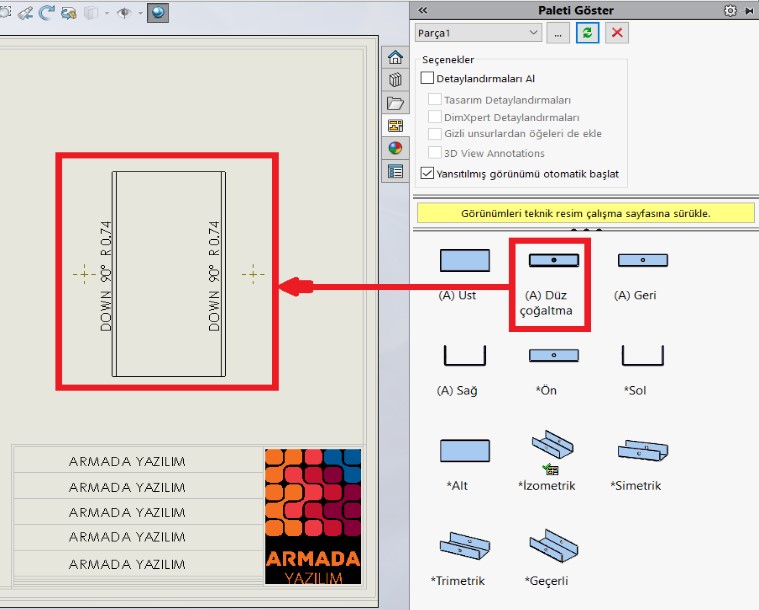Open the Custom Properties tab icon

click(x=396, y=171)
